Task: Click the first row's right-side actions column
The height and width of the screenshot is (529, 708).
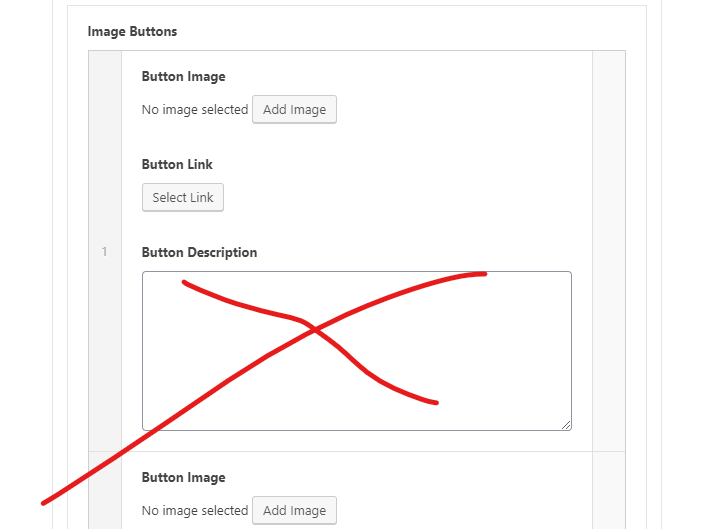Action: tap(608, 250)
